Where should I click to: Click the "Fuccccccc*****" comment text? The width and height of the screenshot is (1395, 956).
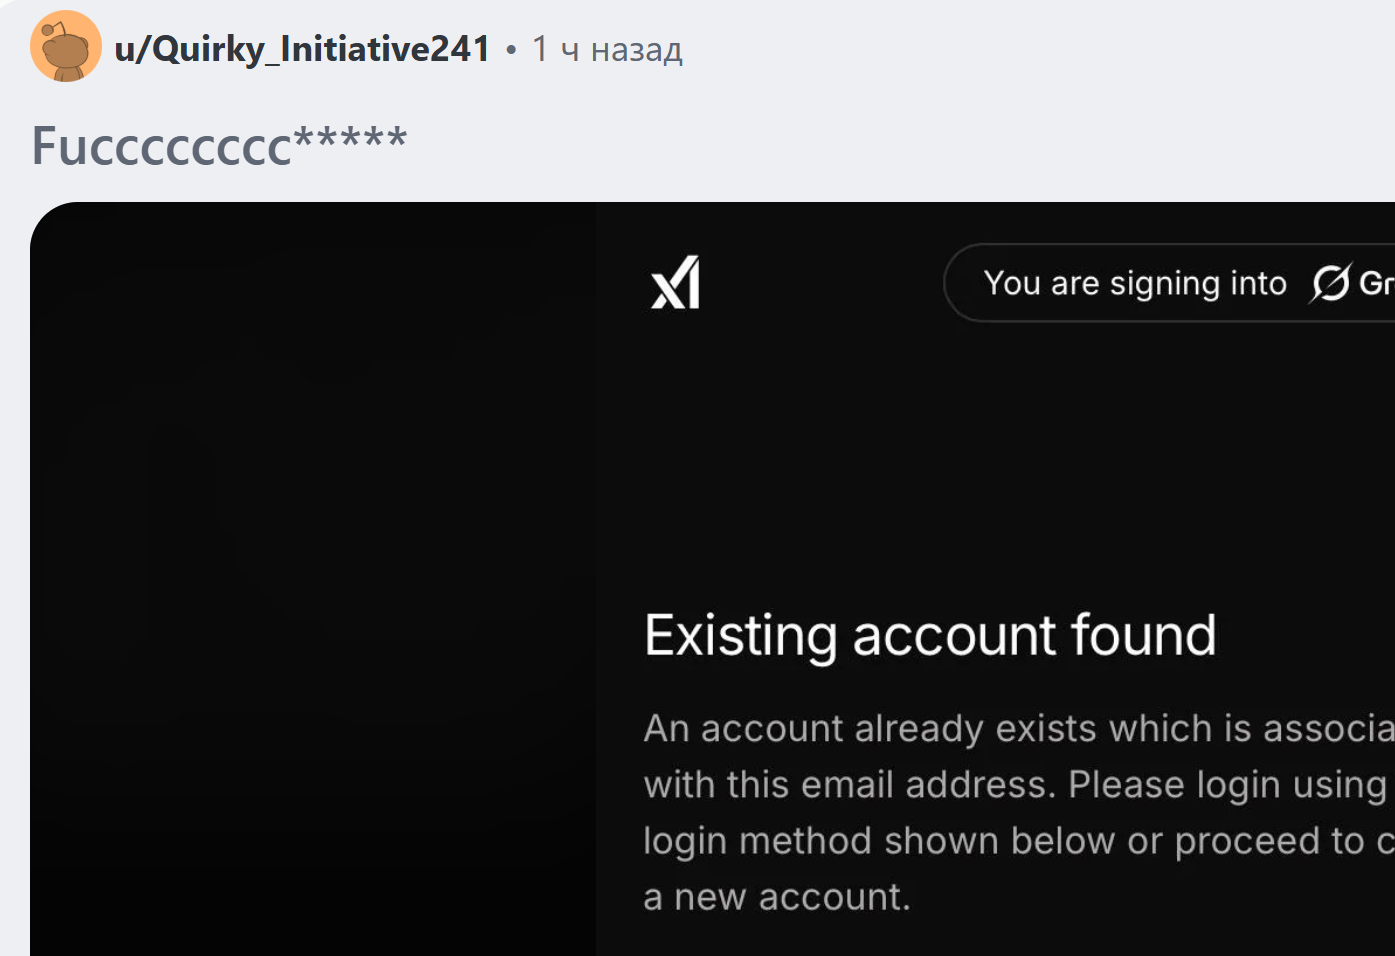219,145
